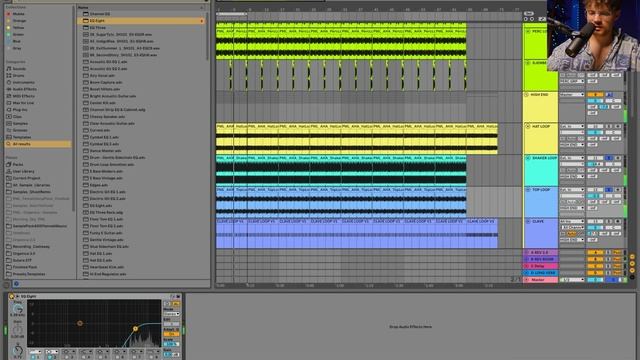The width and height of the screenshot is (640, 360).
Task: Select the Master track header
Action: (541, 280)
